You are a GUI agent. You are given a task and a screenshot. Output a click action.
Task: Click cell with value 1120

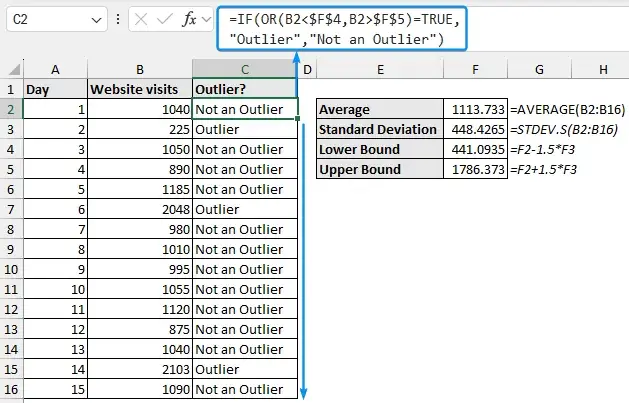140,309
